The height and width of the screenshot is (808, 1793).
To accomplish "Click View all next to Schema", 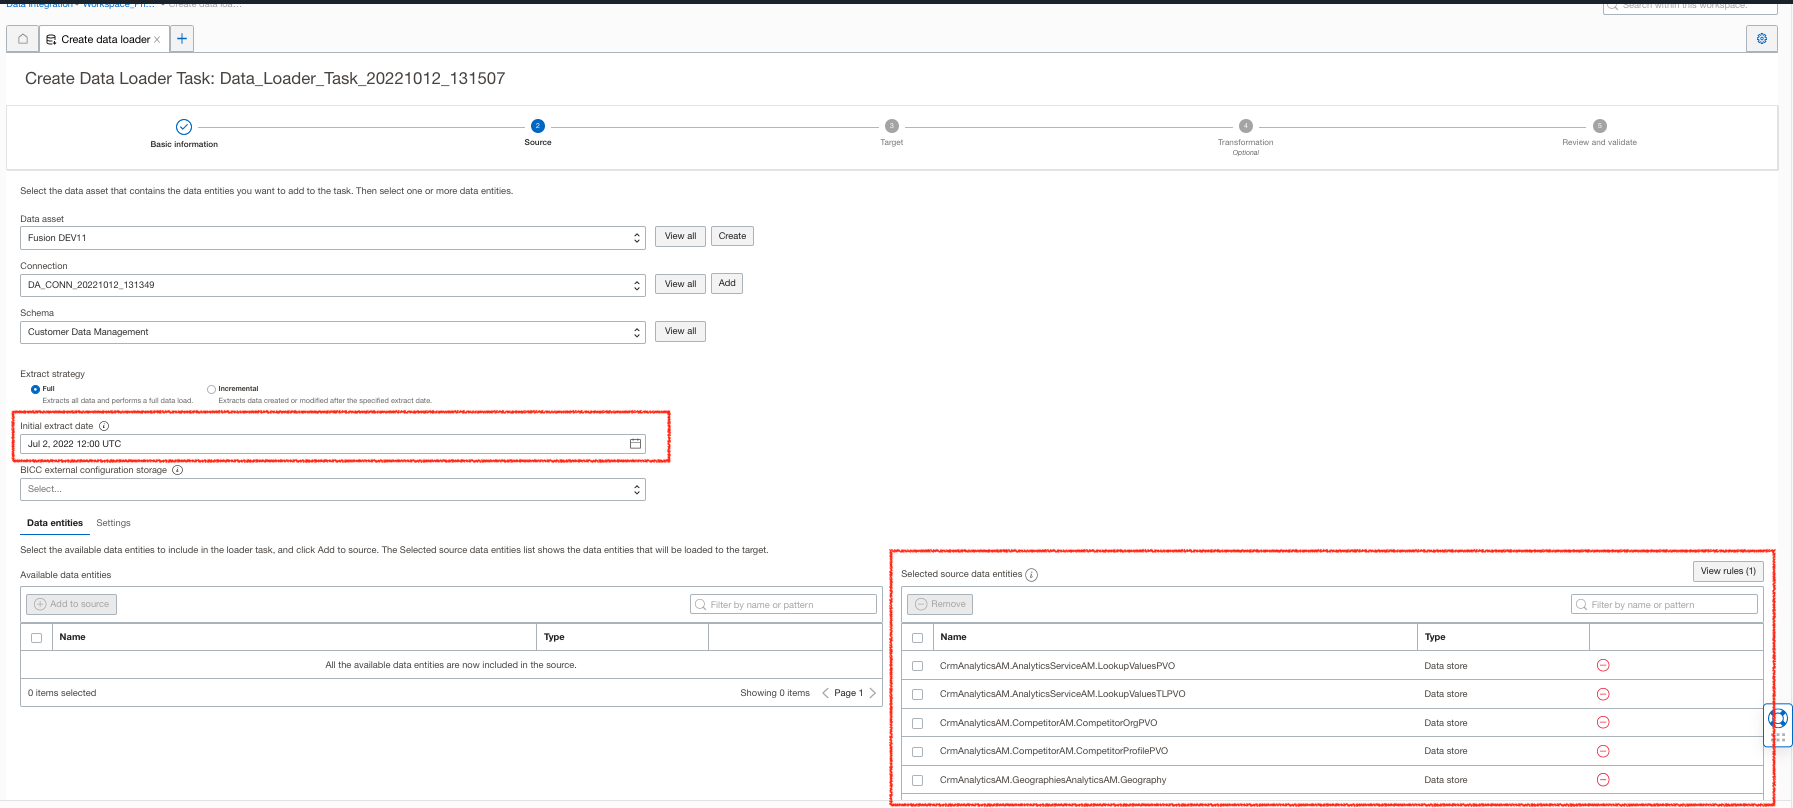I will [680, 331].
